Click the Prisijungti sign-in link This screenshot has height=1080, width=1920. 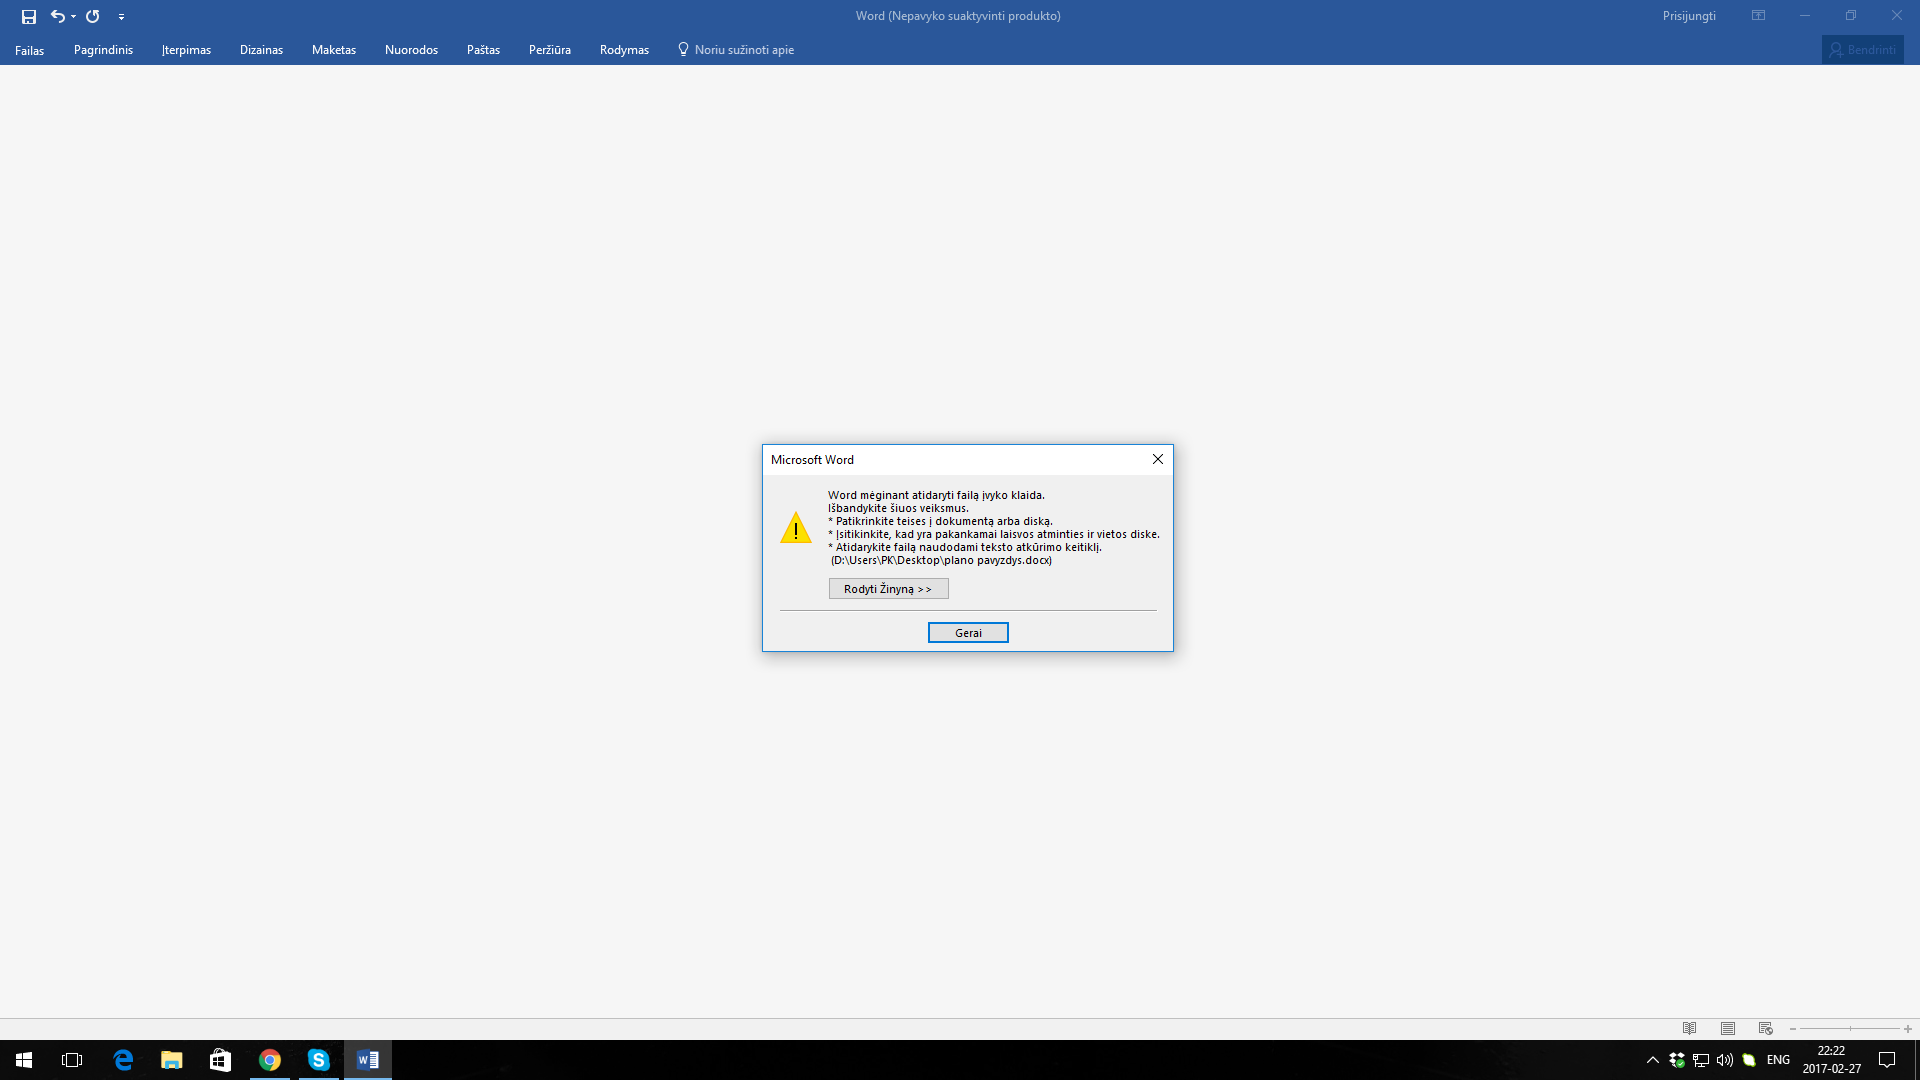[x=1689, y=16]
